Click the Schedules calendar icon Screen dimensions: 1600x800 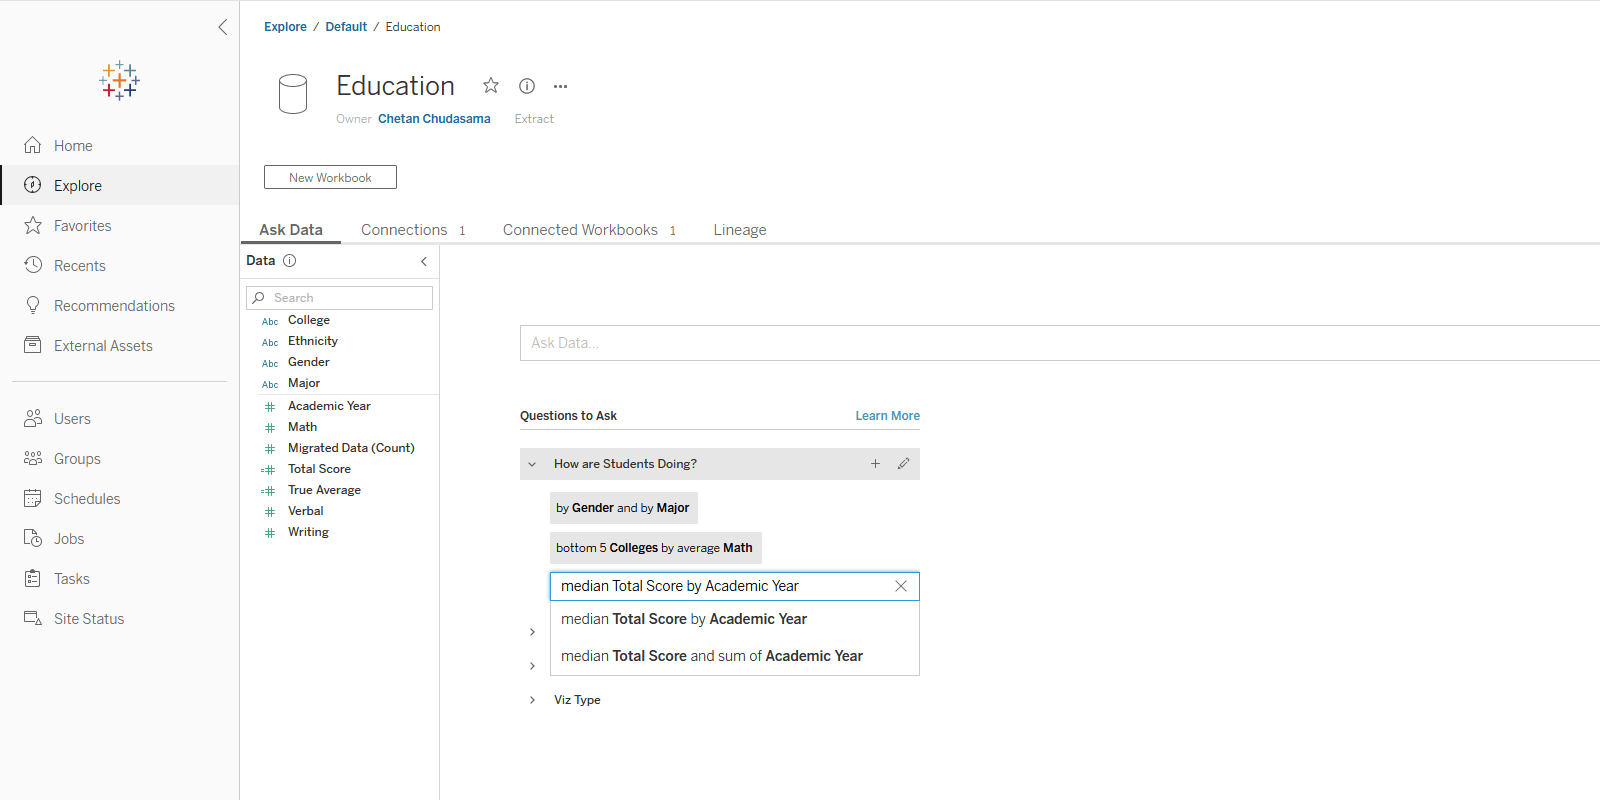coord(33,498)
